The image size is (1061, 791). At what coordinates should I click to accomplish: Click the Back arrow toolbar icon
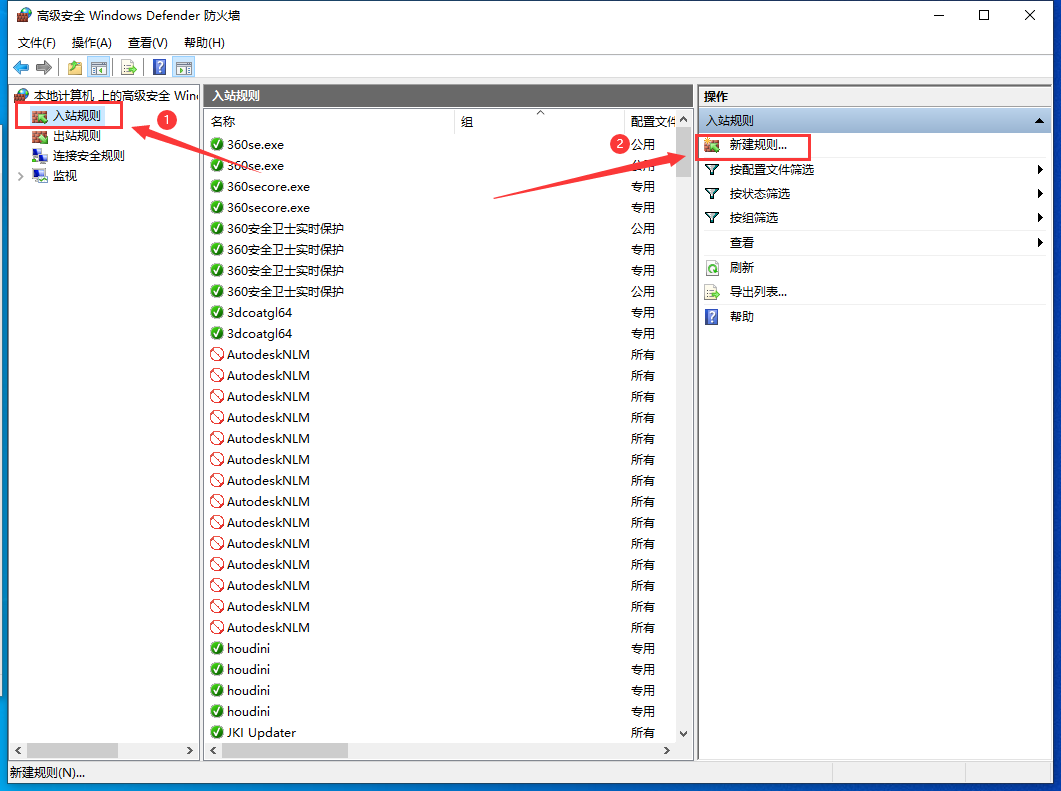22,68
